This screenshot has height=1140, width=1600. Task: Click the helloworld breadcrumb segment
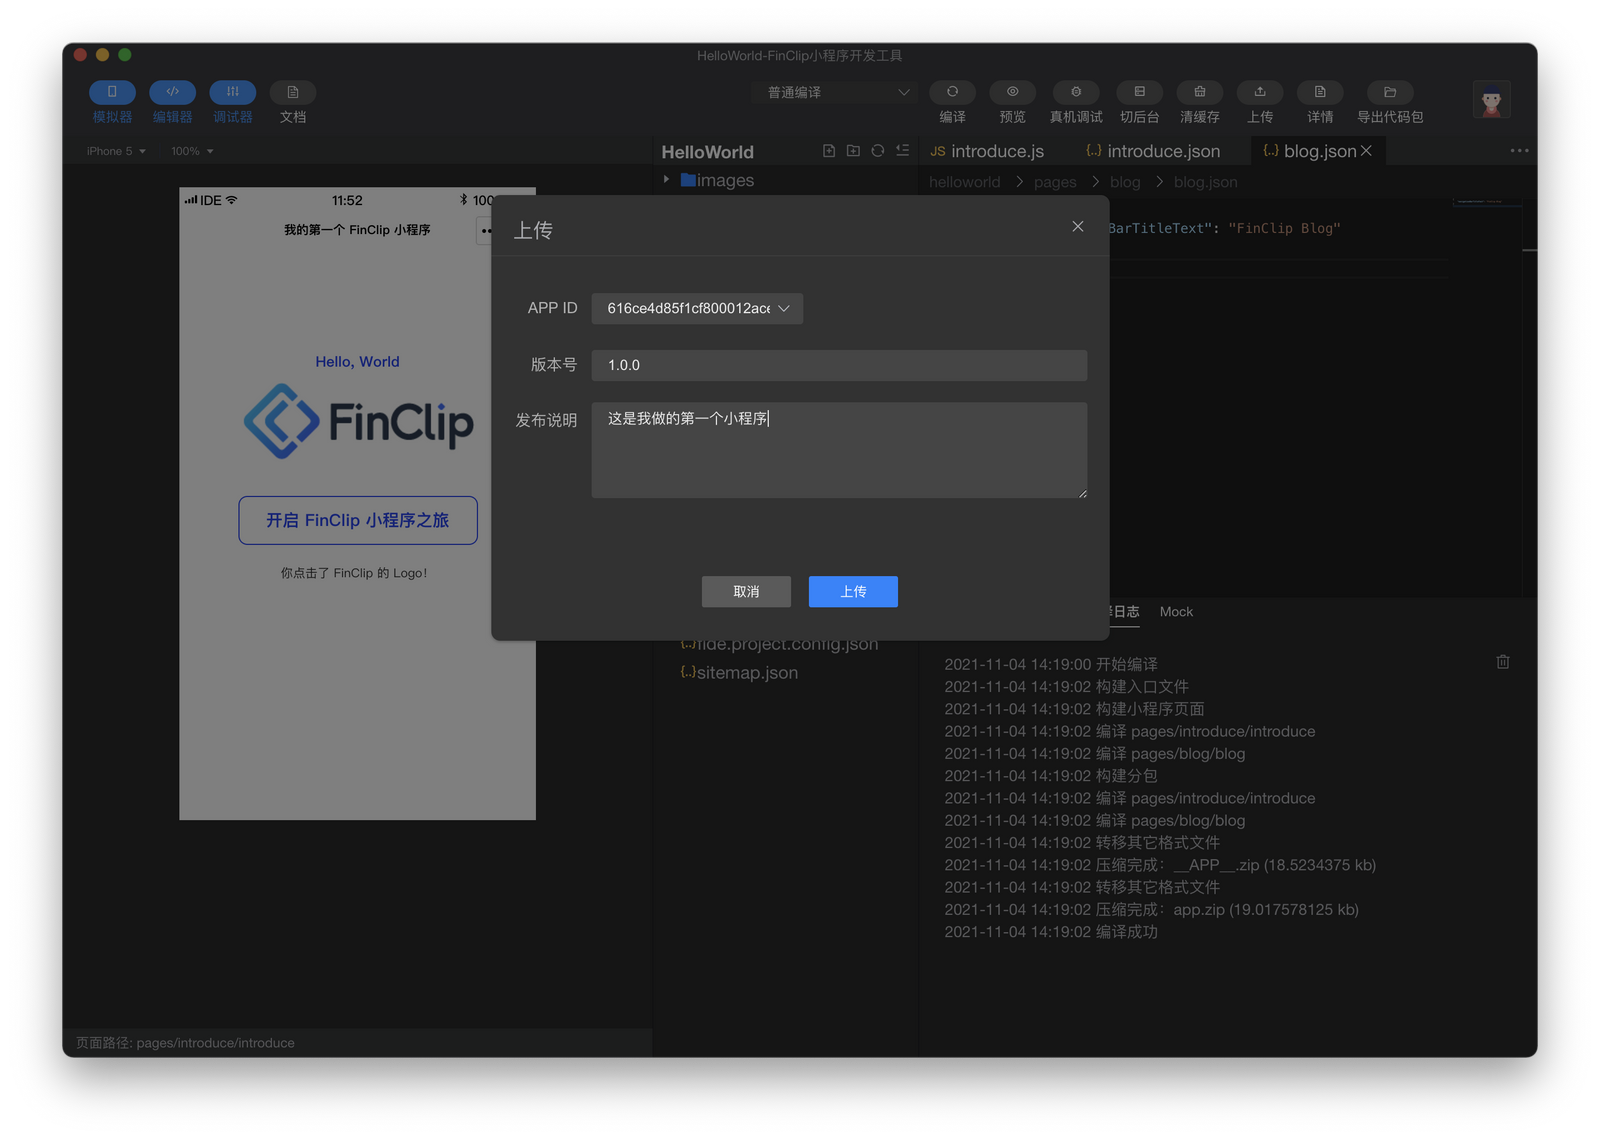click(x=964, y=182)
